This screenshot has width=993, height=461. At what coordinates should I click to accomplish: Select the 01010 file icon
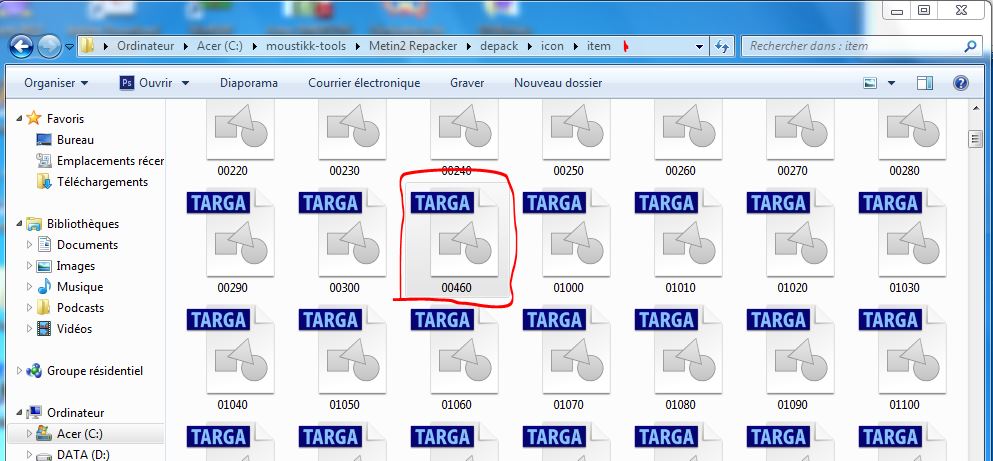(680, 234)
